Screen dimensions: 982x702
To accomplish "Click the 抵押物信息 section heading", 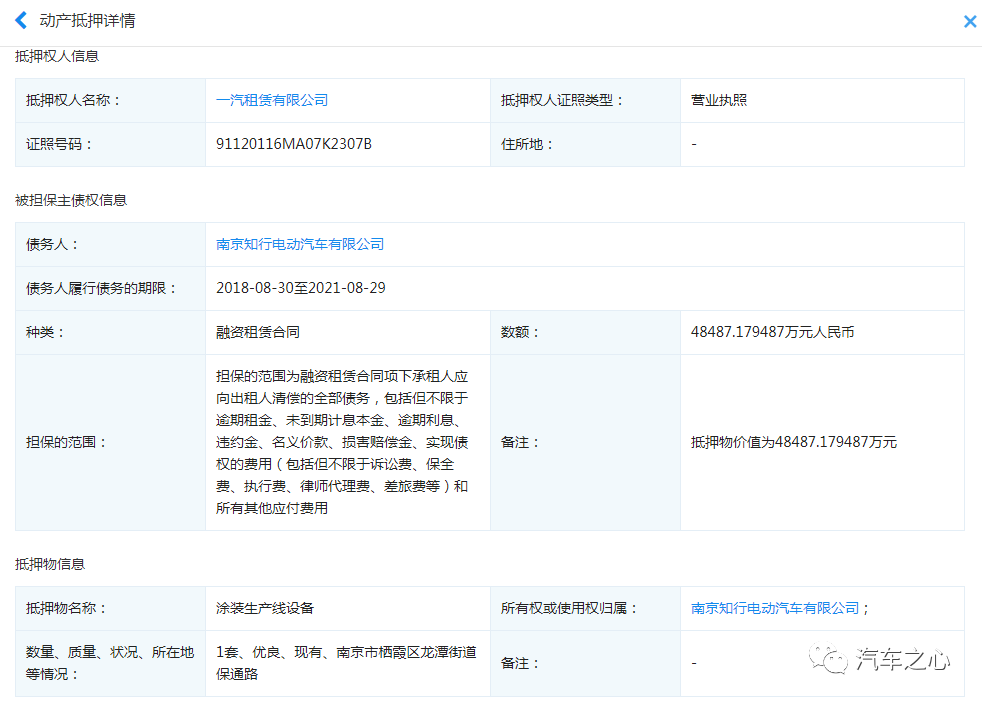I will click(x=50, y=564).
